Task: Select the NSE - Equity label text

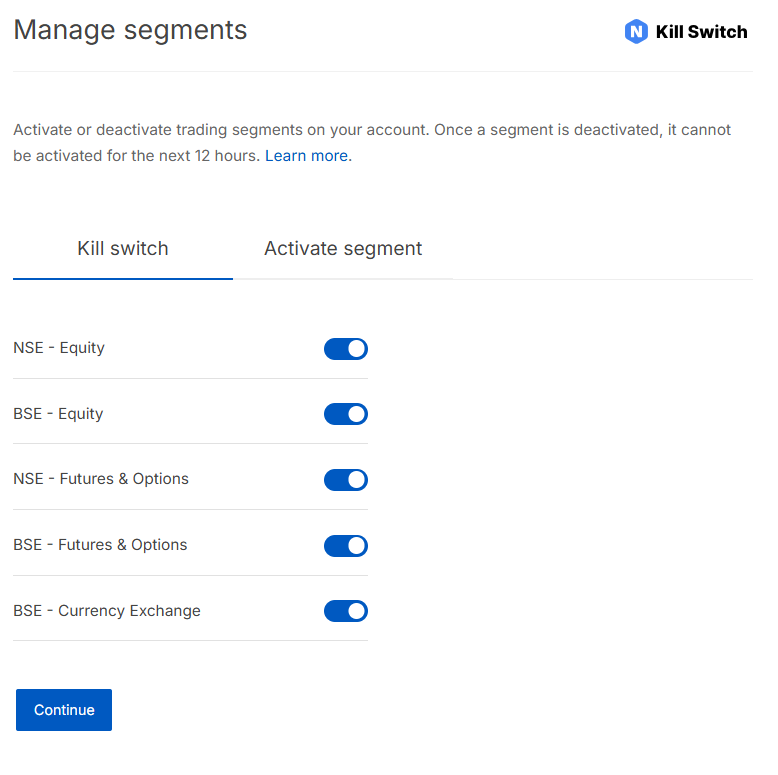Action: click(59, 348)
